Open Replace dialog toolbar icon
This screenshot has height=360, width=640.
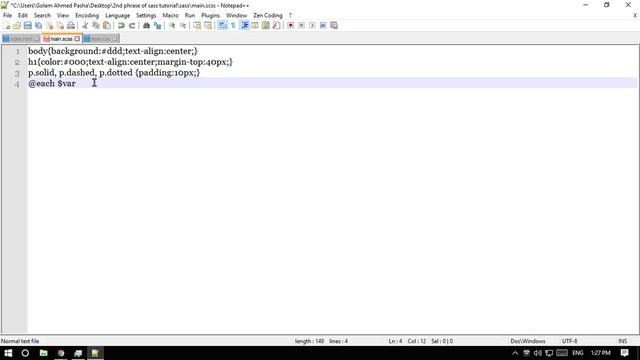pos(157,25)
